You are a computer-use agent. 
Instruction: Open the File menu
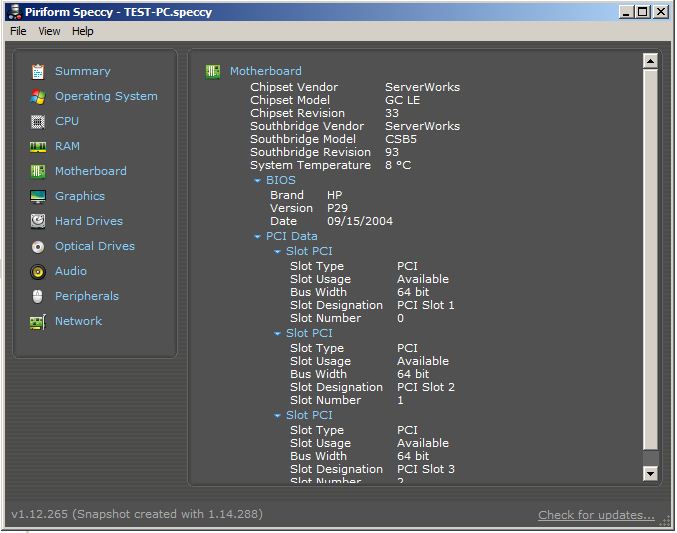pyautogui.click(x=18, y=31)
